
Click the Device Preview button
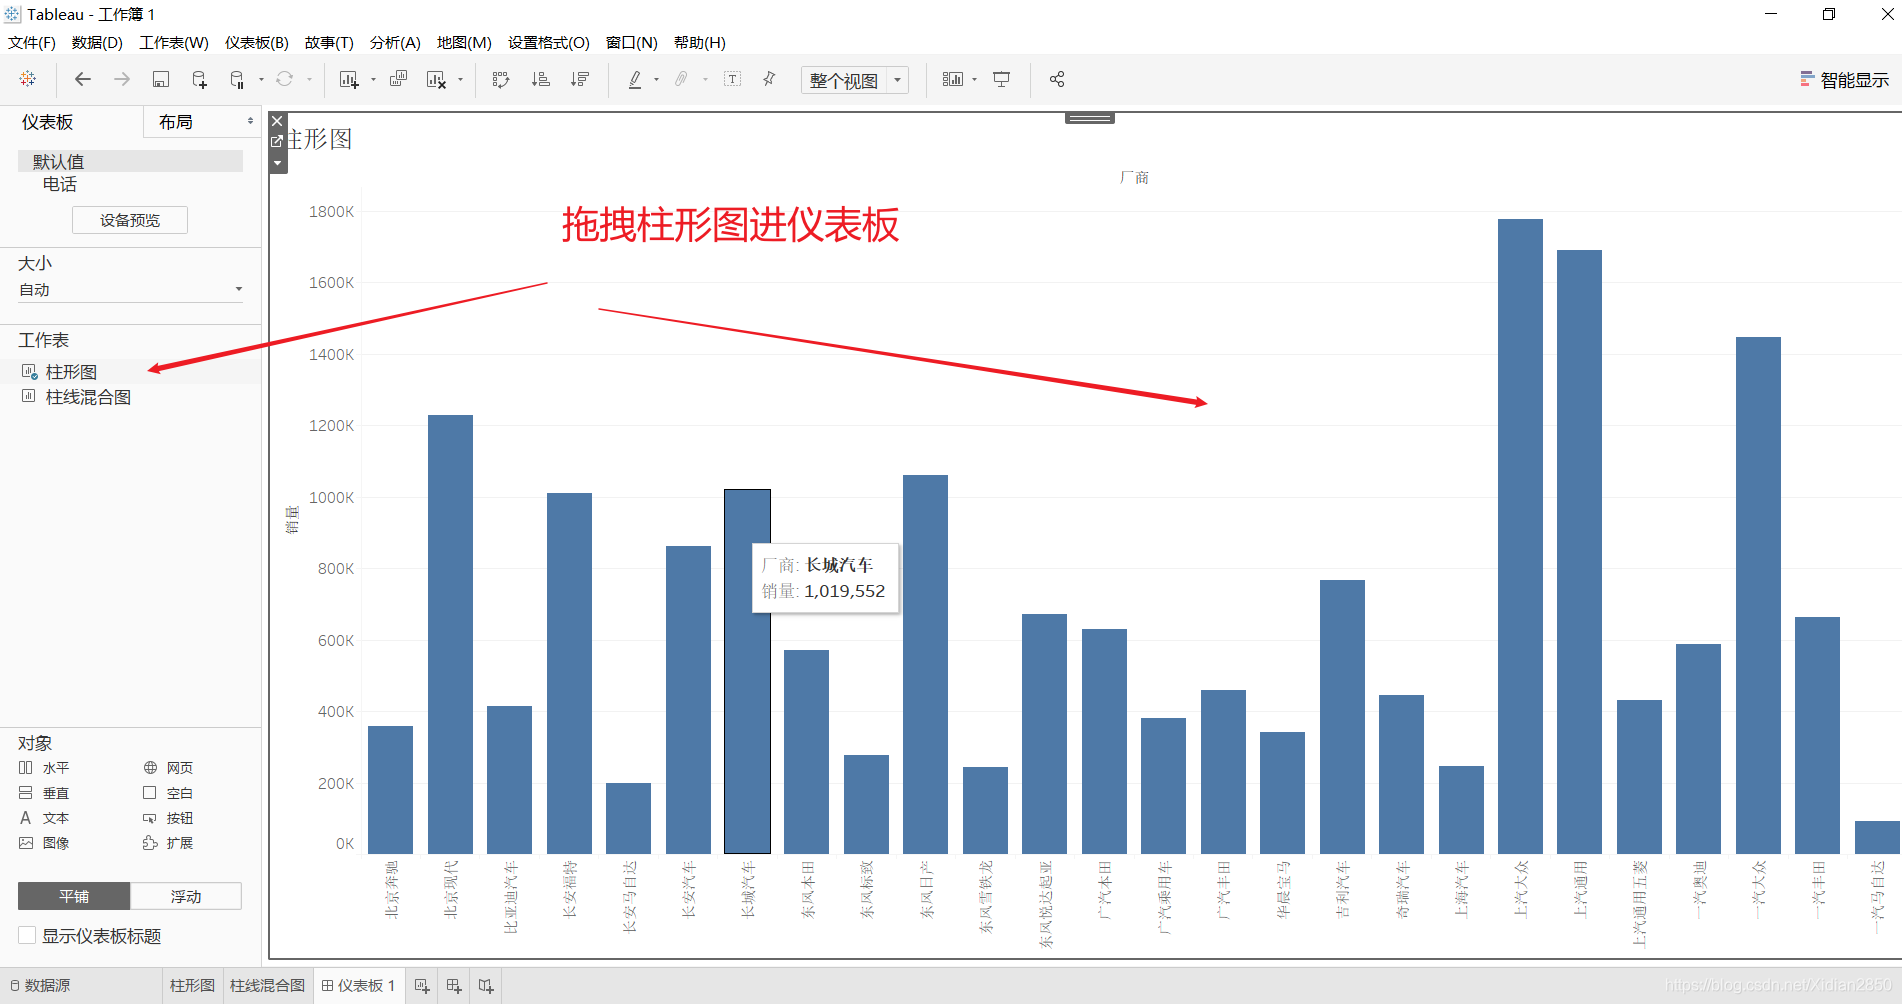click(130, 220)
